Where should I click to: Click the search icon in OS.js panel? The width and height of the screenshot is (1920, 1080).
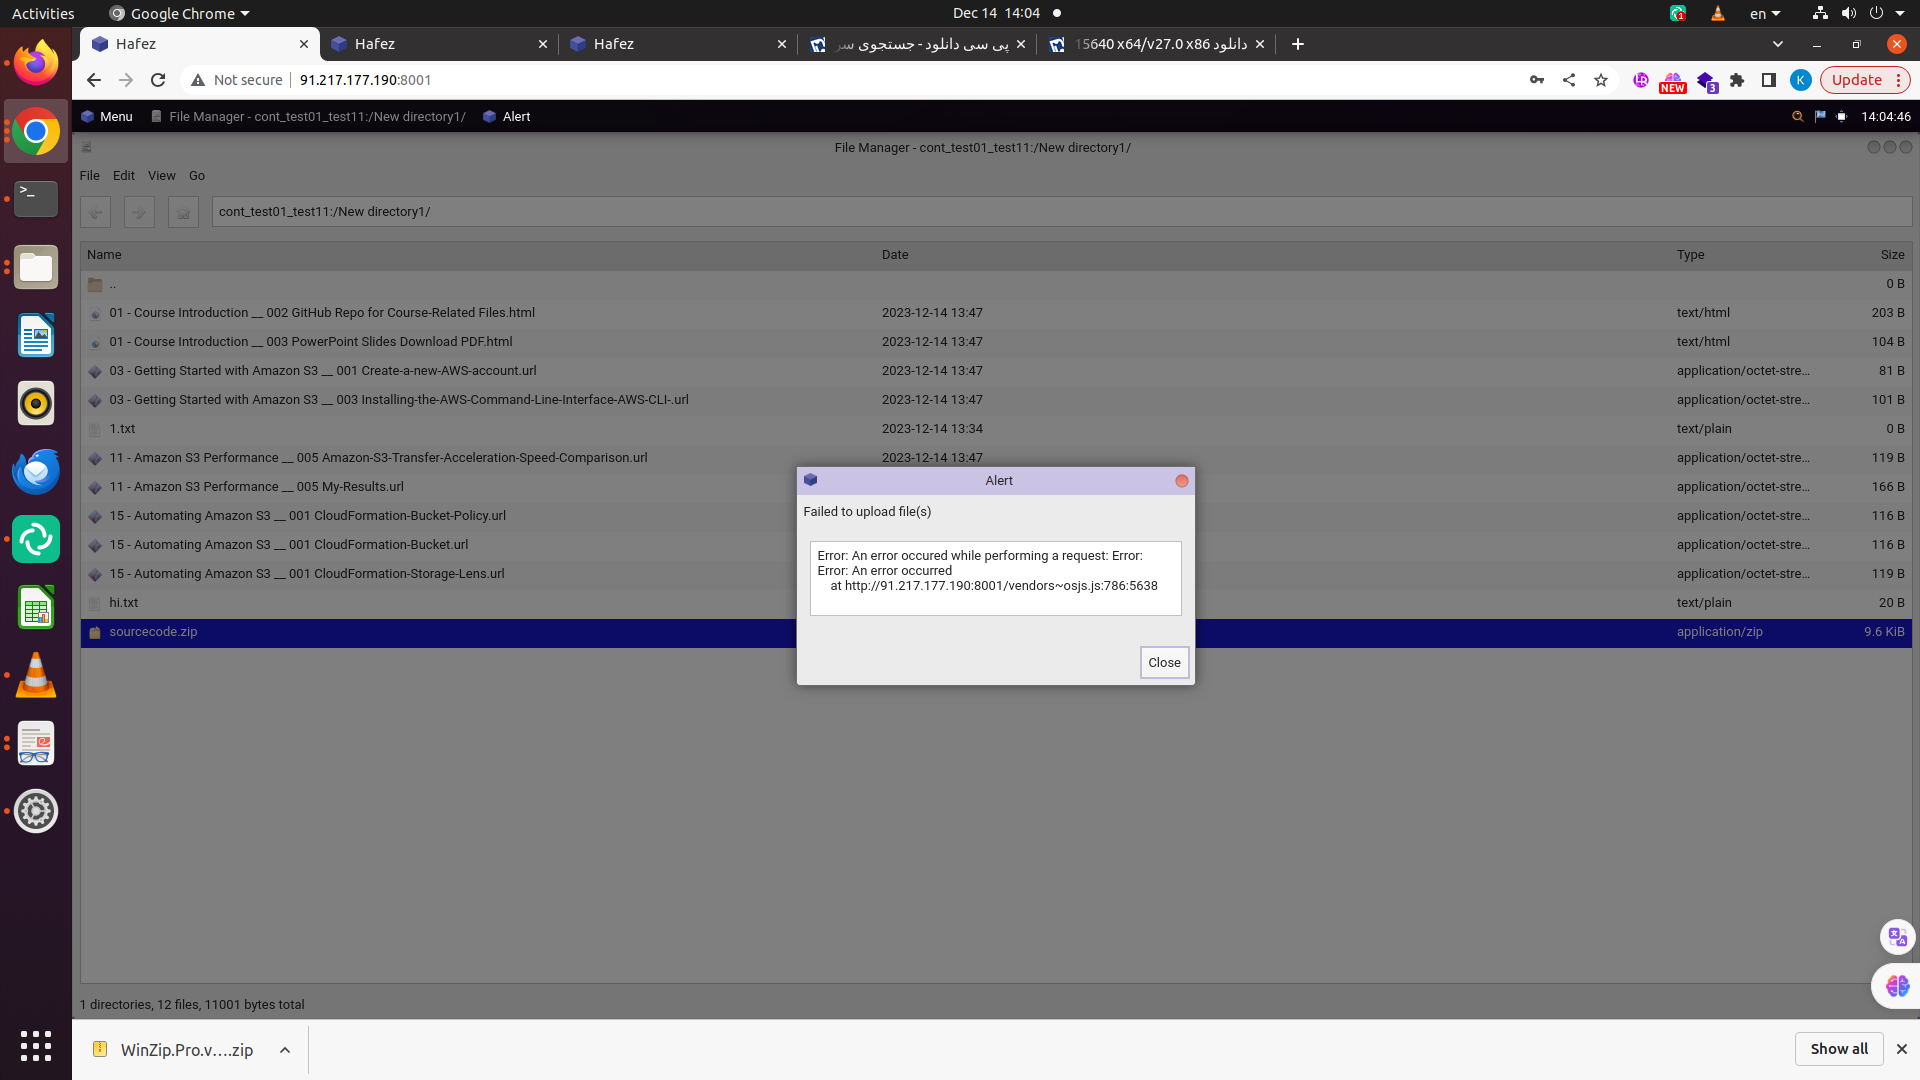coord(1797,117)
